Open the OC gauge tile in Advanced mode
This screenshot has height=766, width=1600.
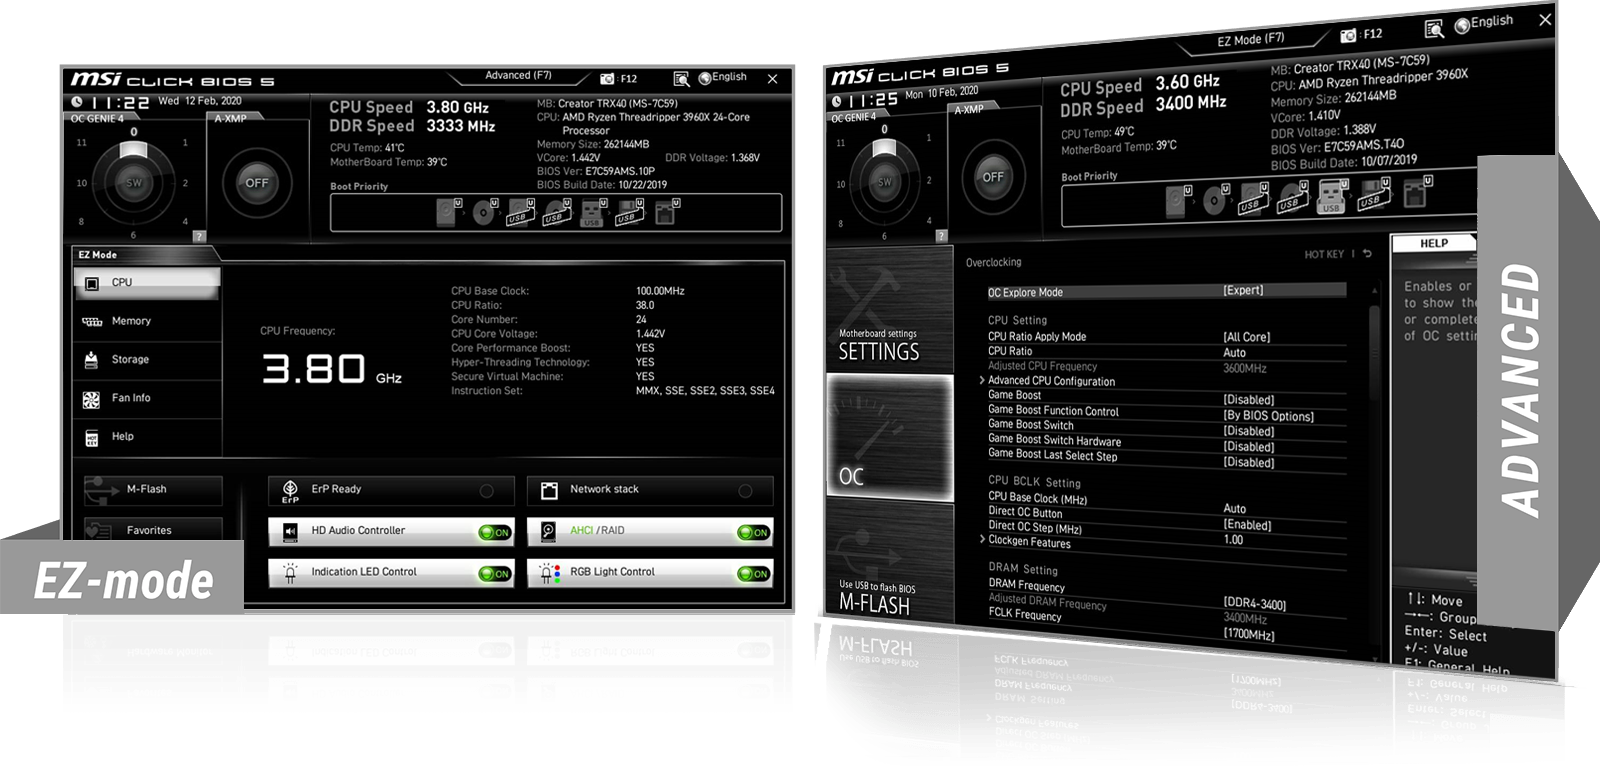[x=889, y=435]
